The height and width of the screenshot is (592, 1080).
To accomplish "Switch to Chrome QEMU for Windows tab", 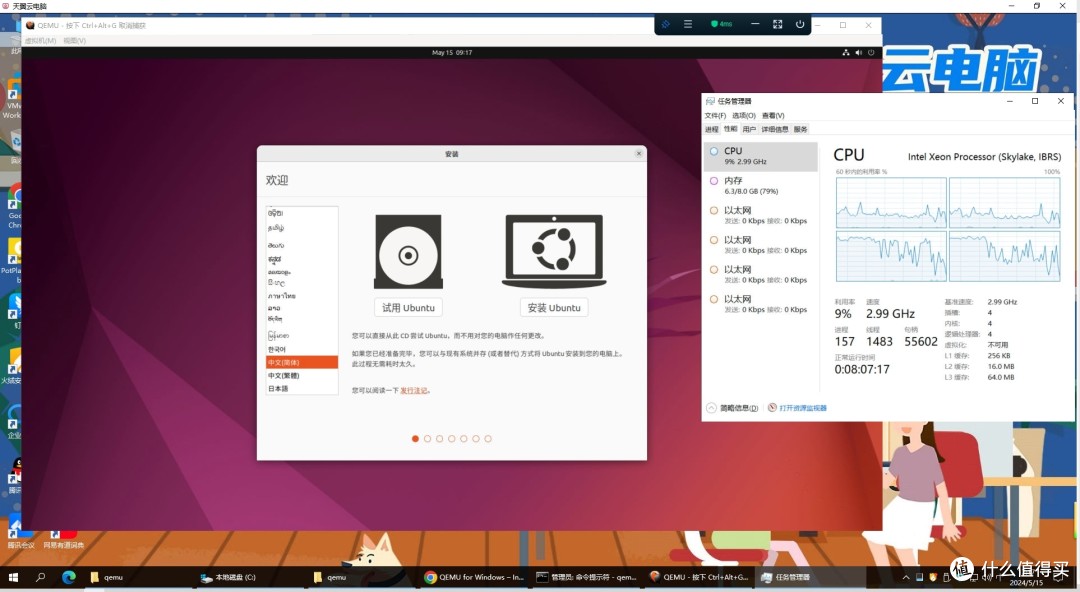I will pyautogui.click(x=474, y=578).
